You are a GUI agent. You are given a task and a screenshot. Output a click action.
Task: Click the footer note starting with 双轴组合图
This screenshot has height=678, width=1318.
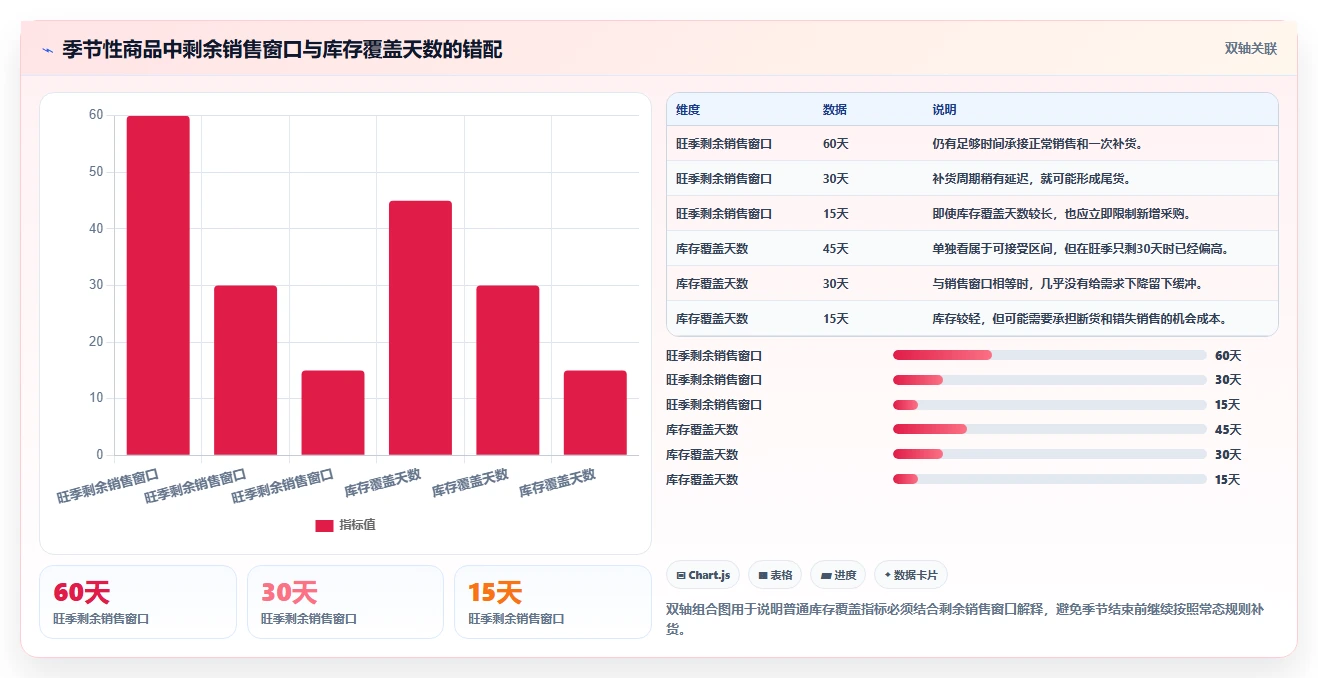tap(966, 619)
